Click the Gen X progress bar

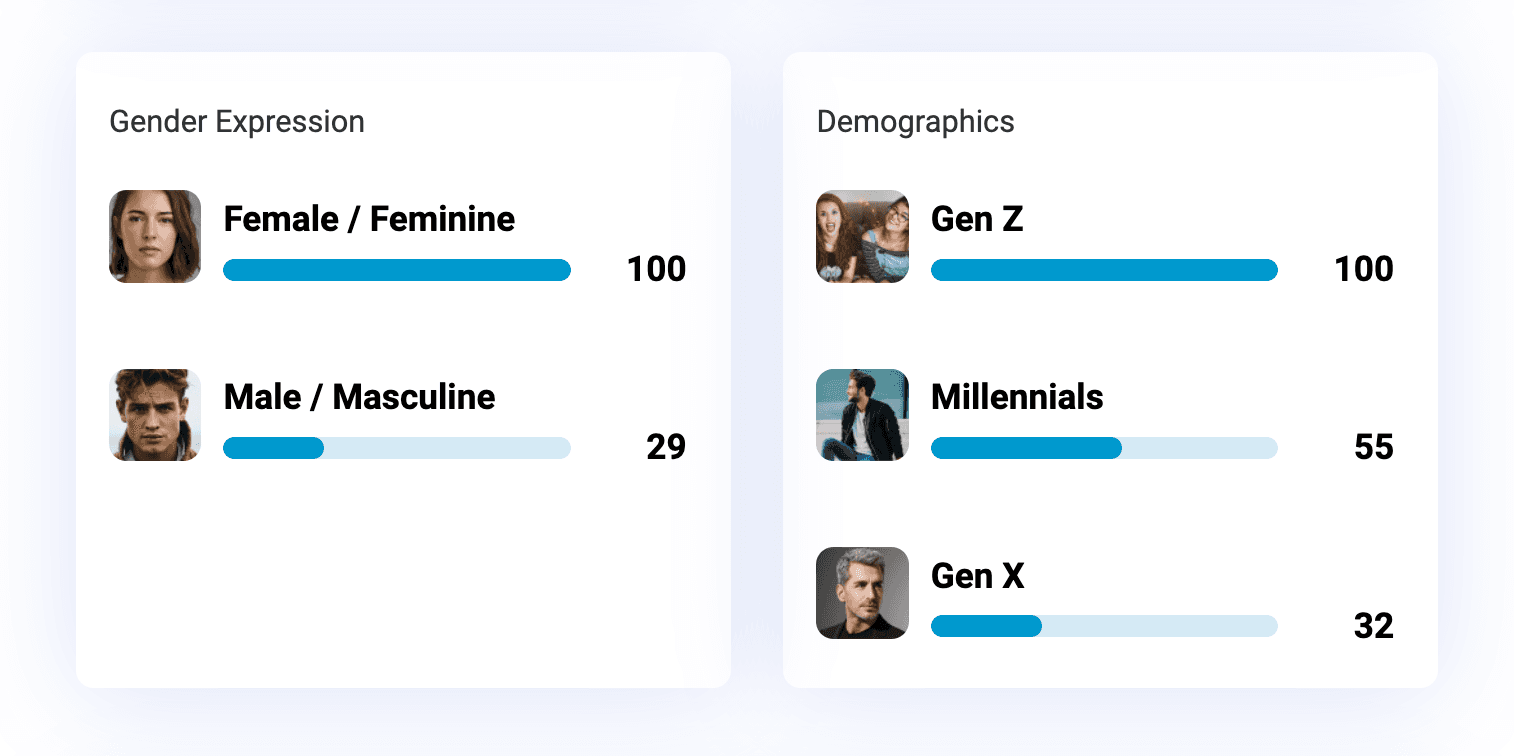click(x=1104, y=626)
